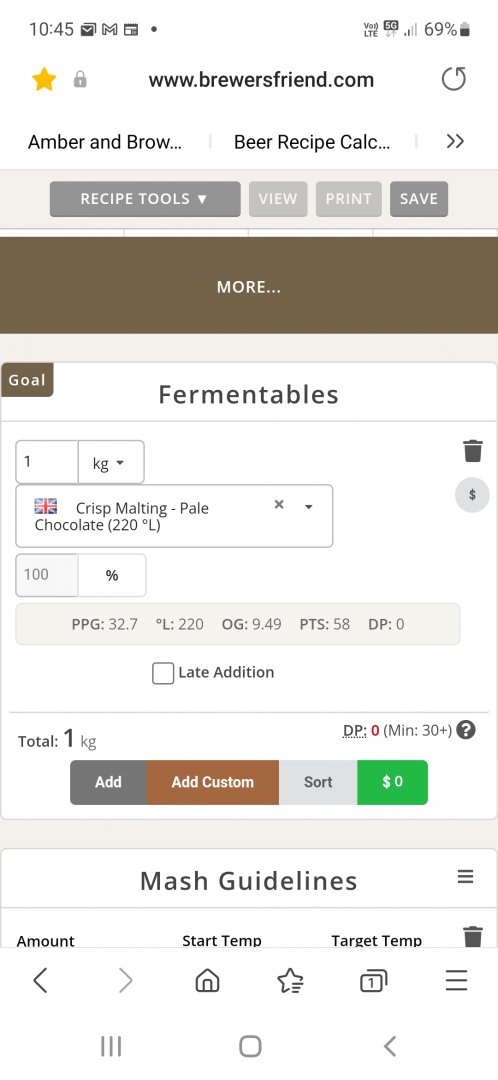Delete the Pale Chocolate fermentable via trash icon
The height and width of the screenshot is (1080, 498).
click(x=473, y=451)
